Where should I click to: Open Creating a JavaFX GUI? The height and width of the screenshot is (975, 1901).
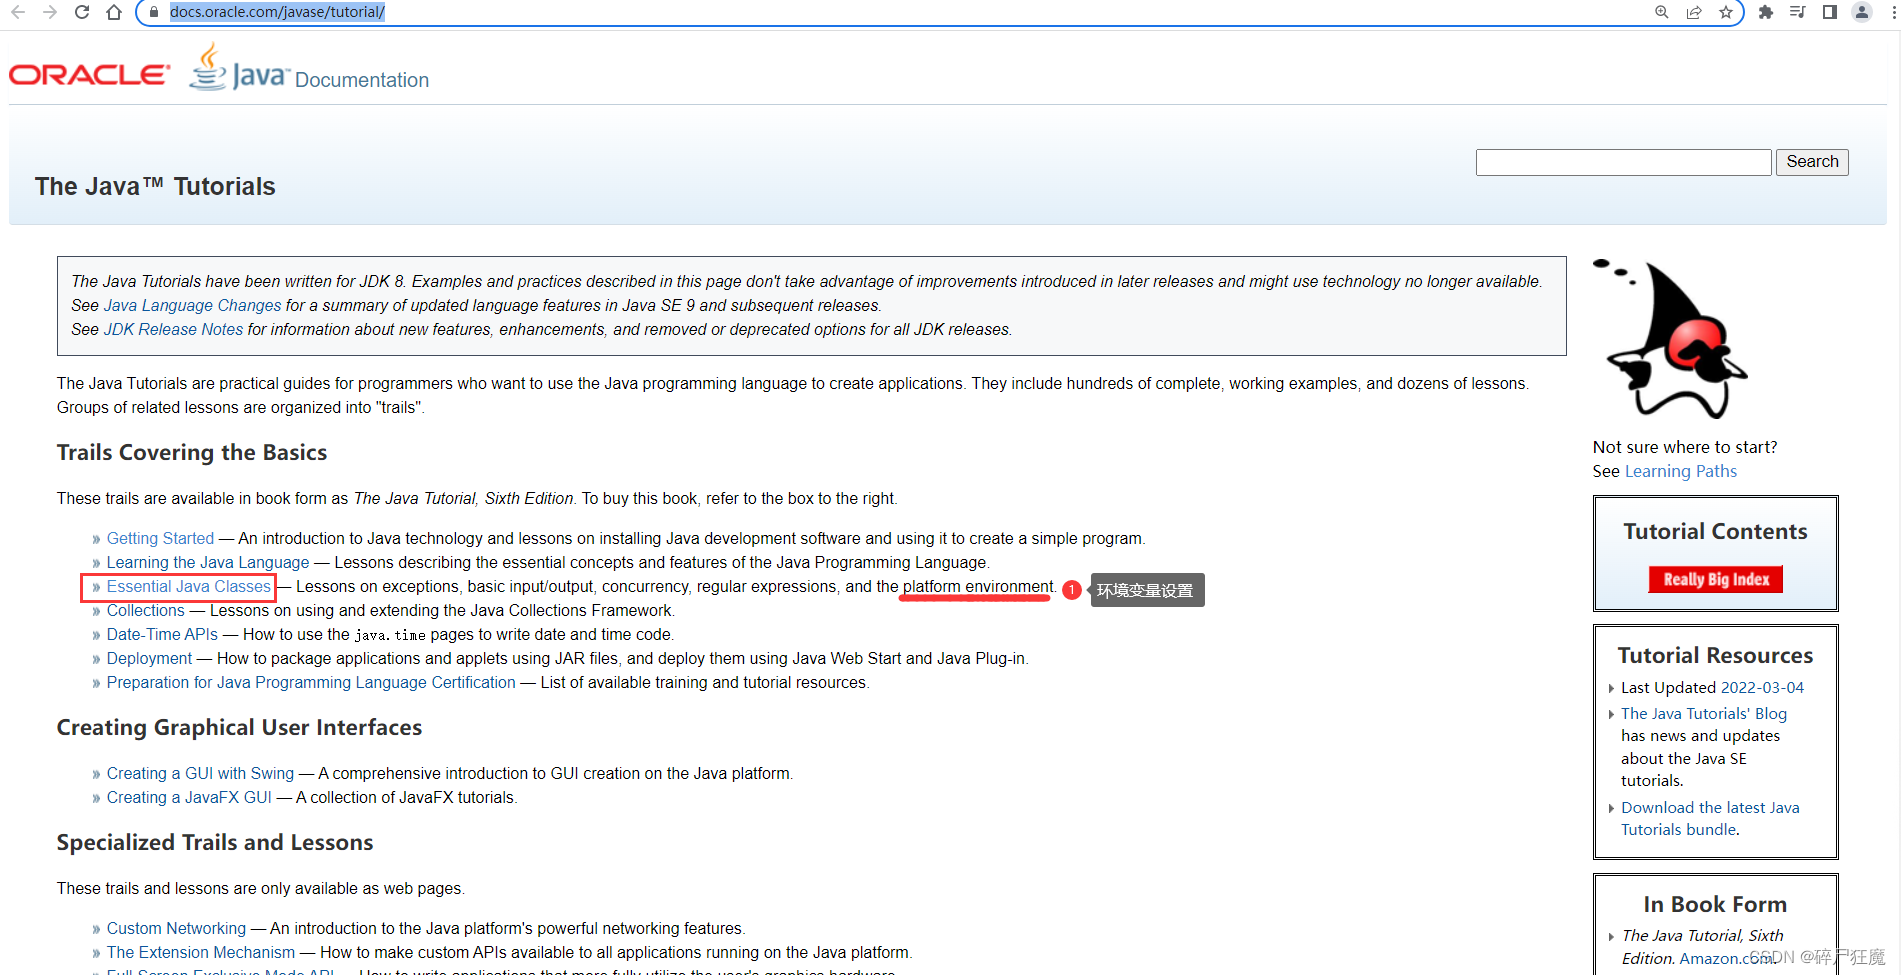coord(189,798)
